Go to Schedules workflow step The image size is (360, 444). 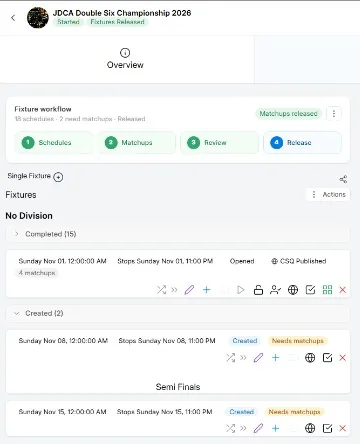coord(53,143)
